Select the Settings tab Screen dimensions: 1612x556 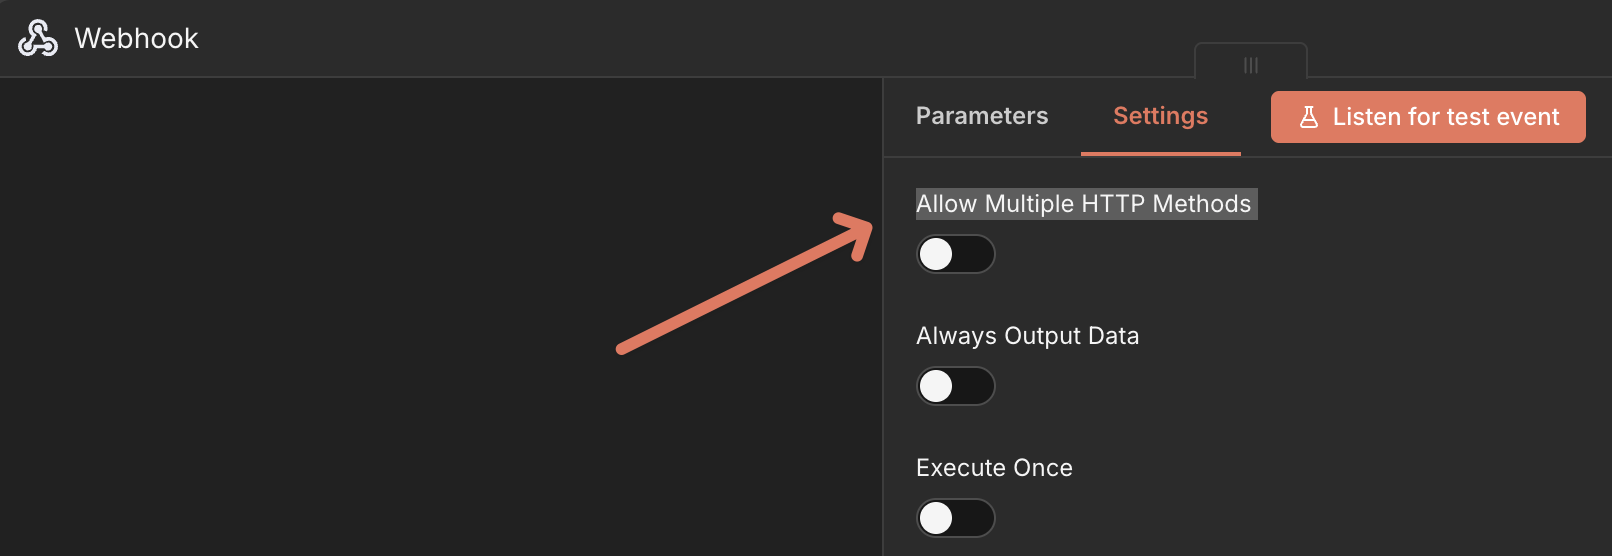(1160, 116)
